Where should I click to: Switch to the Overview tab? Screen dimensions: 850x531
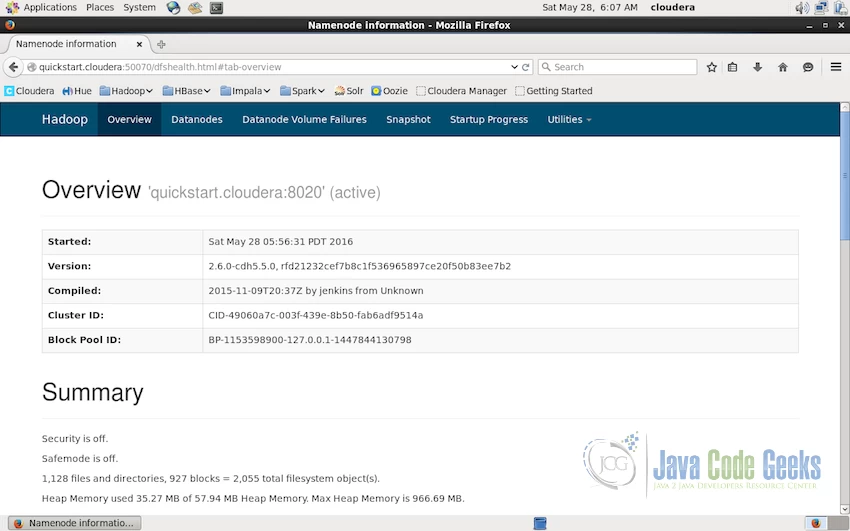[x=130, y=120]
